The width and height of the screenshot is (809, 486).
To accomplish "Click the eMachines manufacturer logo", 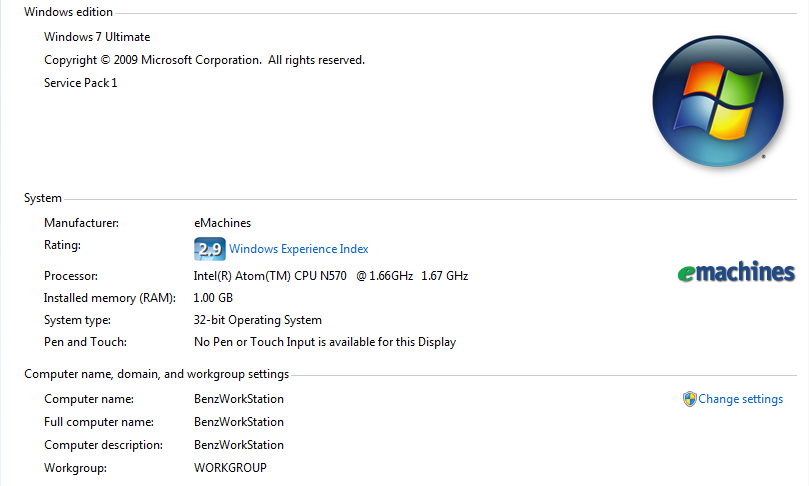I will point(735,272).
